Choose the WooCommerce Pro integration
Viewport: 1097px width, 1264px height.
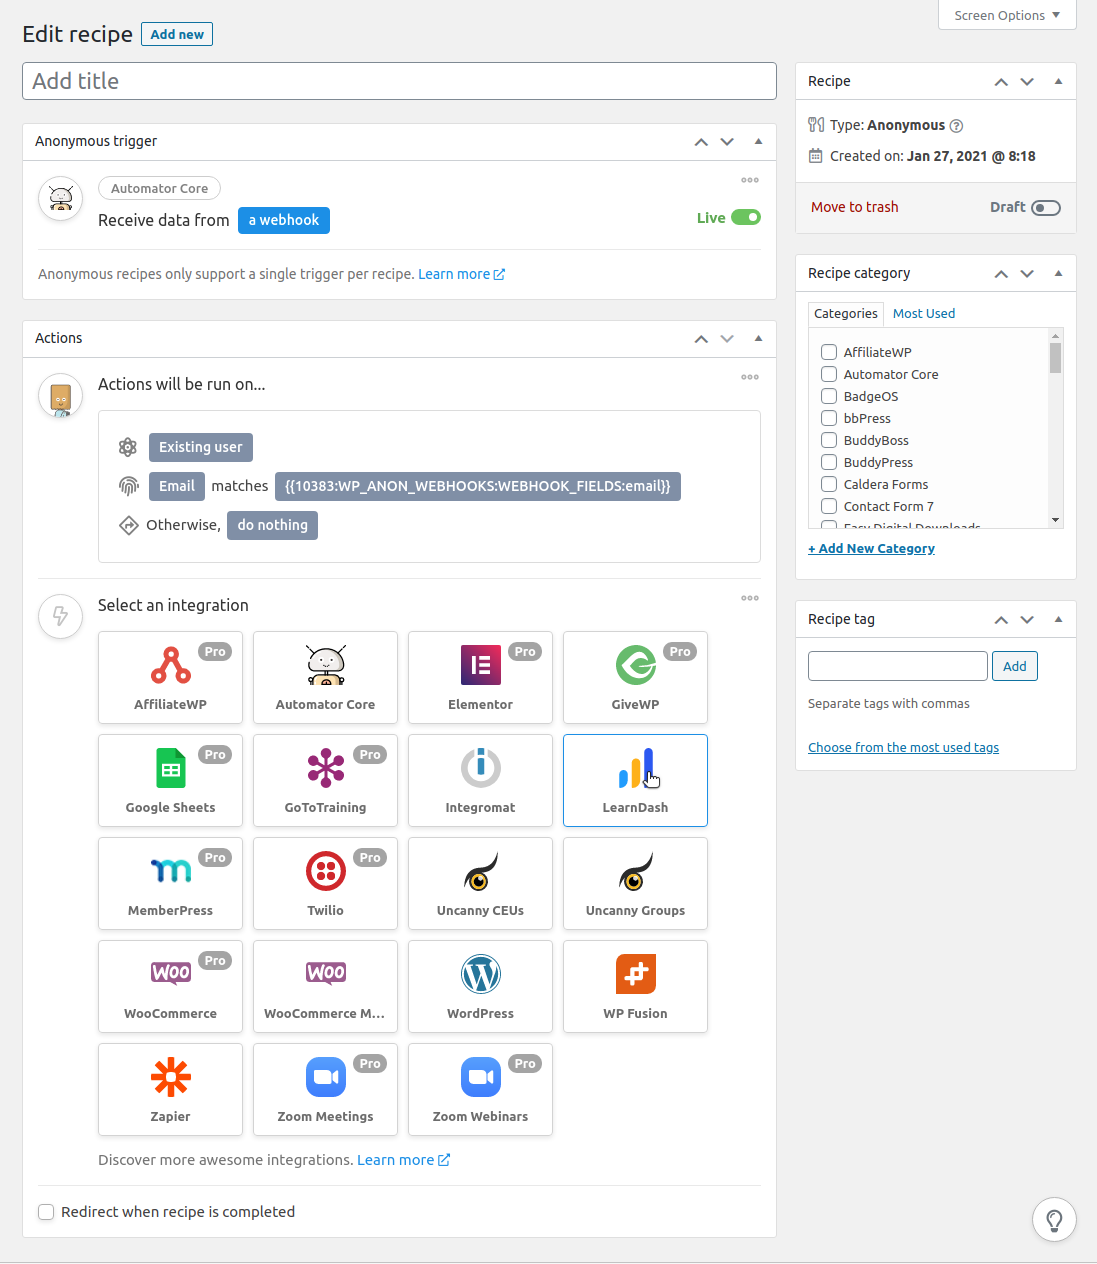pos(170,986)
